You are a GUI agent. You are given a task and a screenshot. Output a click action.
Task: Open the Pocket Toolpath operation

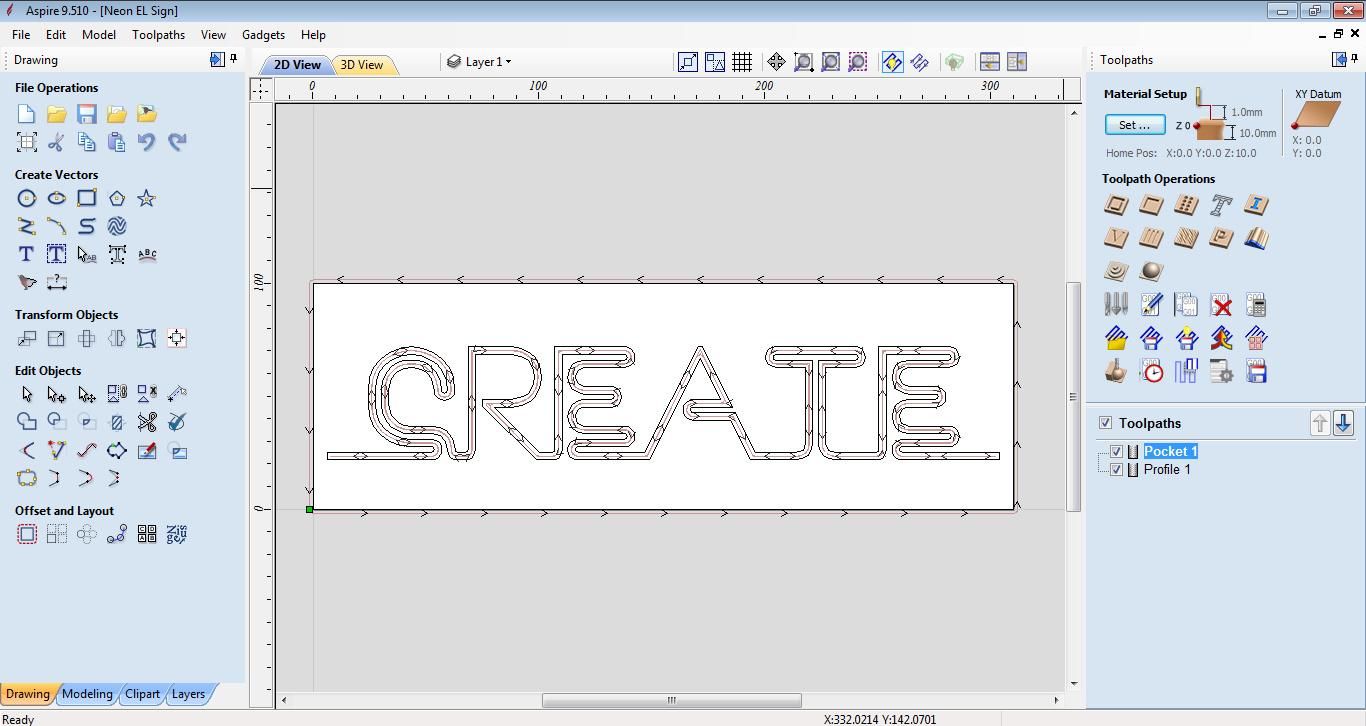[1150, 206]
